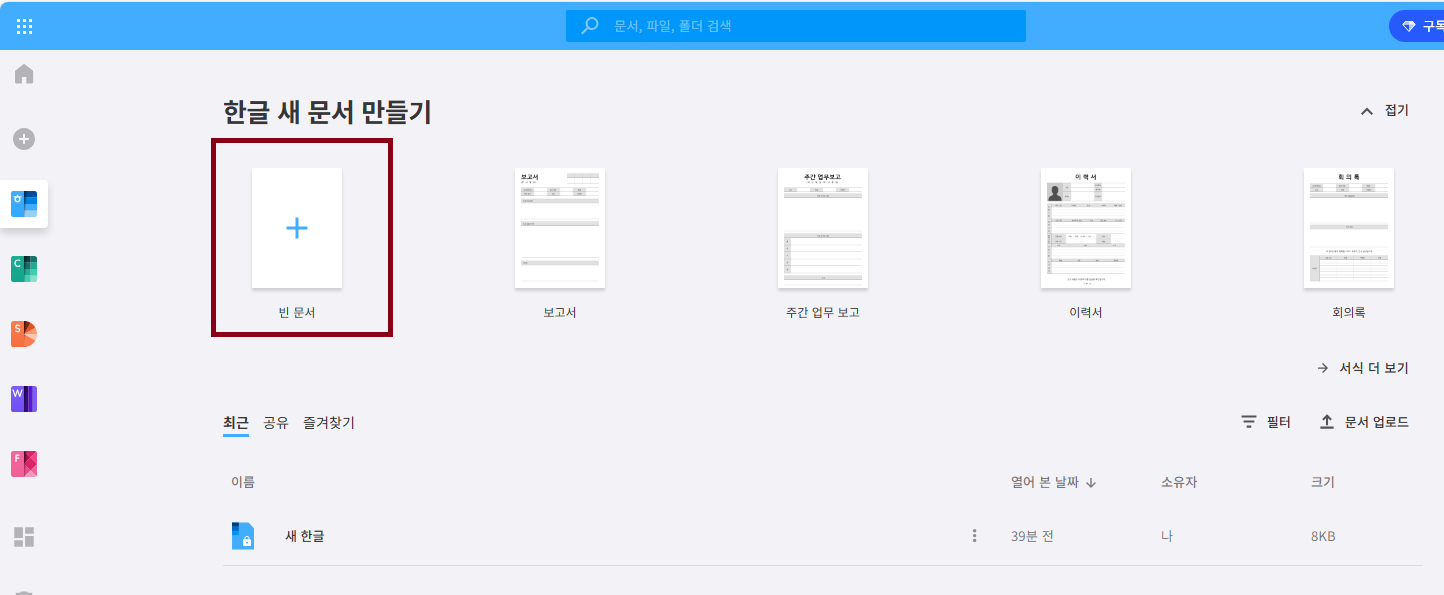This screenshot has height=595, width=1444.
Task: Open the three-dot menu for 새 한글
Action: click(974, 535)
